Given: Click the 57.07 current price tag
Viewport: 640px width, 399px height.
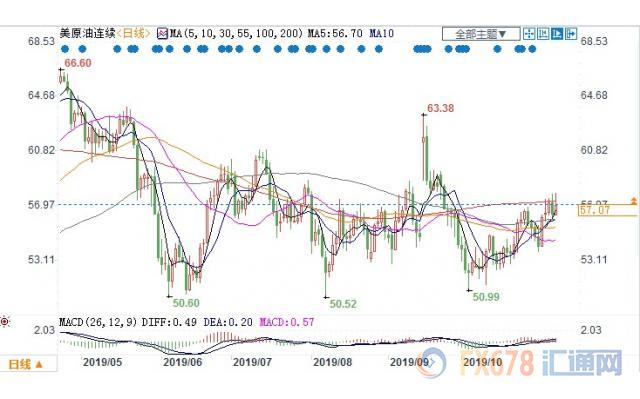Looking at the screenshot, I should (595, 211).
